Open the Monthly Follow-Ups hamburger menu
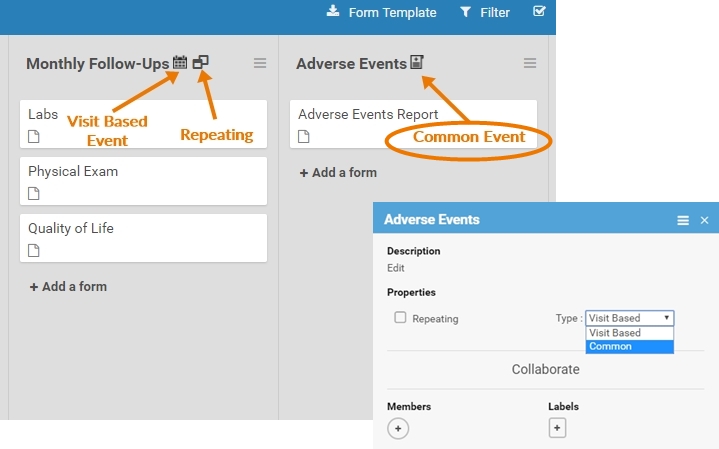The height and width of the screenshot is (449, 719). (x=260, y=63)
